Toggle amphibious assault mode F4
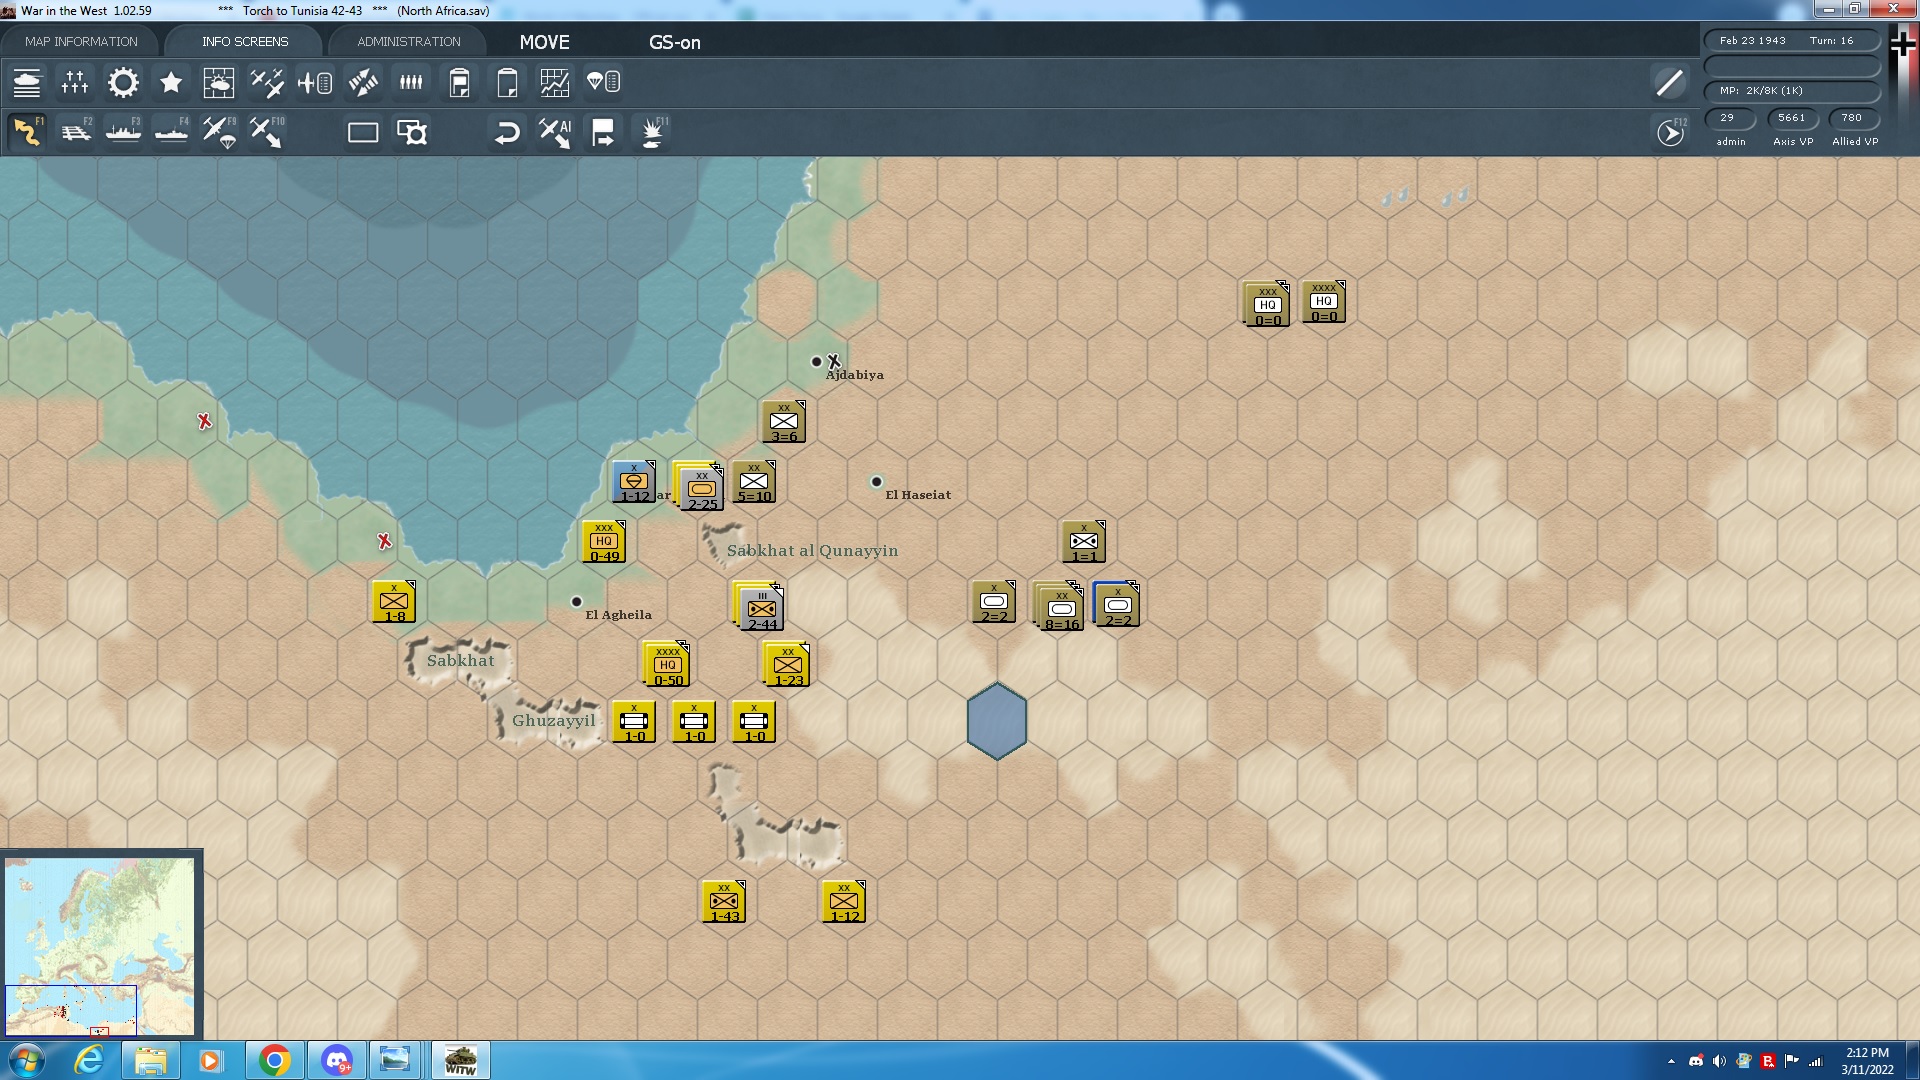 click(x=172, y=132)
